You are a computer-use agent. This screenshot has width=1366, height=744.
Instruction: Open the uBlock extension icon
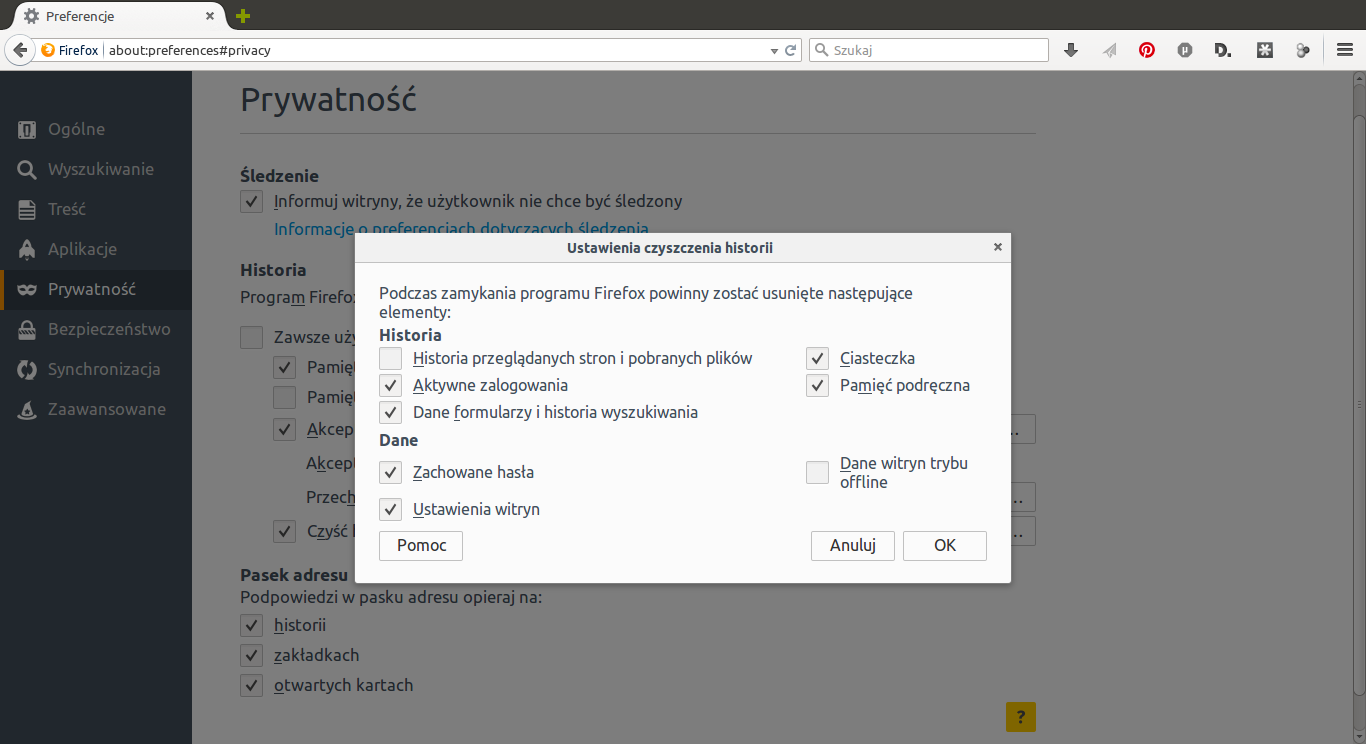click(1185, 50)
